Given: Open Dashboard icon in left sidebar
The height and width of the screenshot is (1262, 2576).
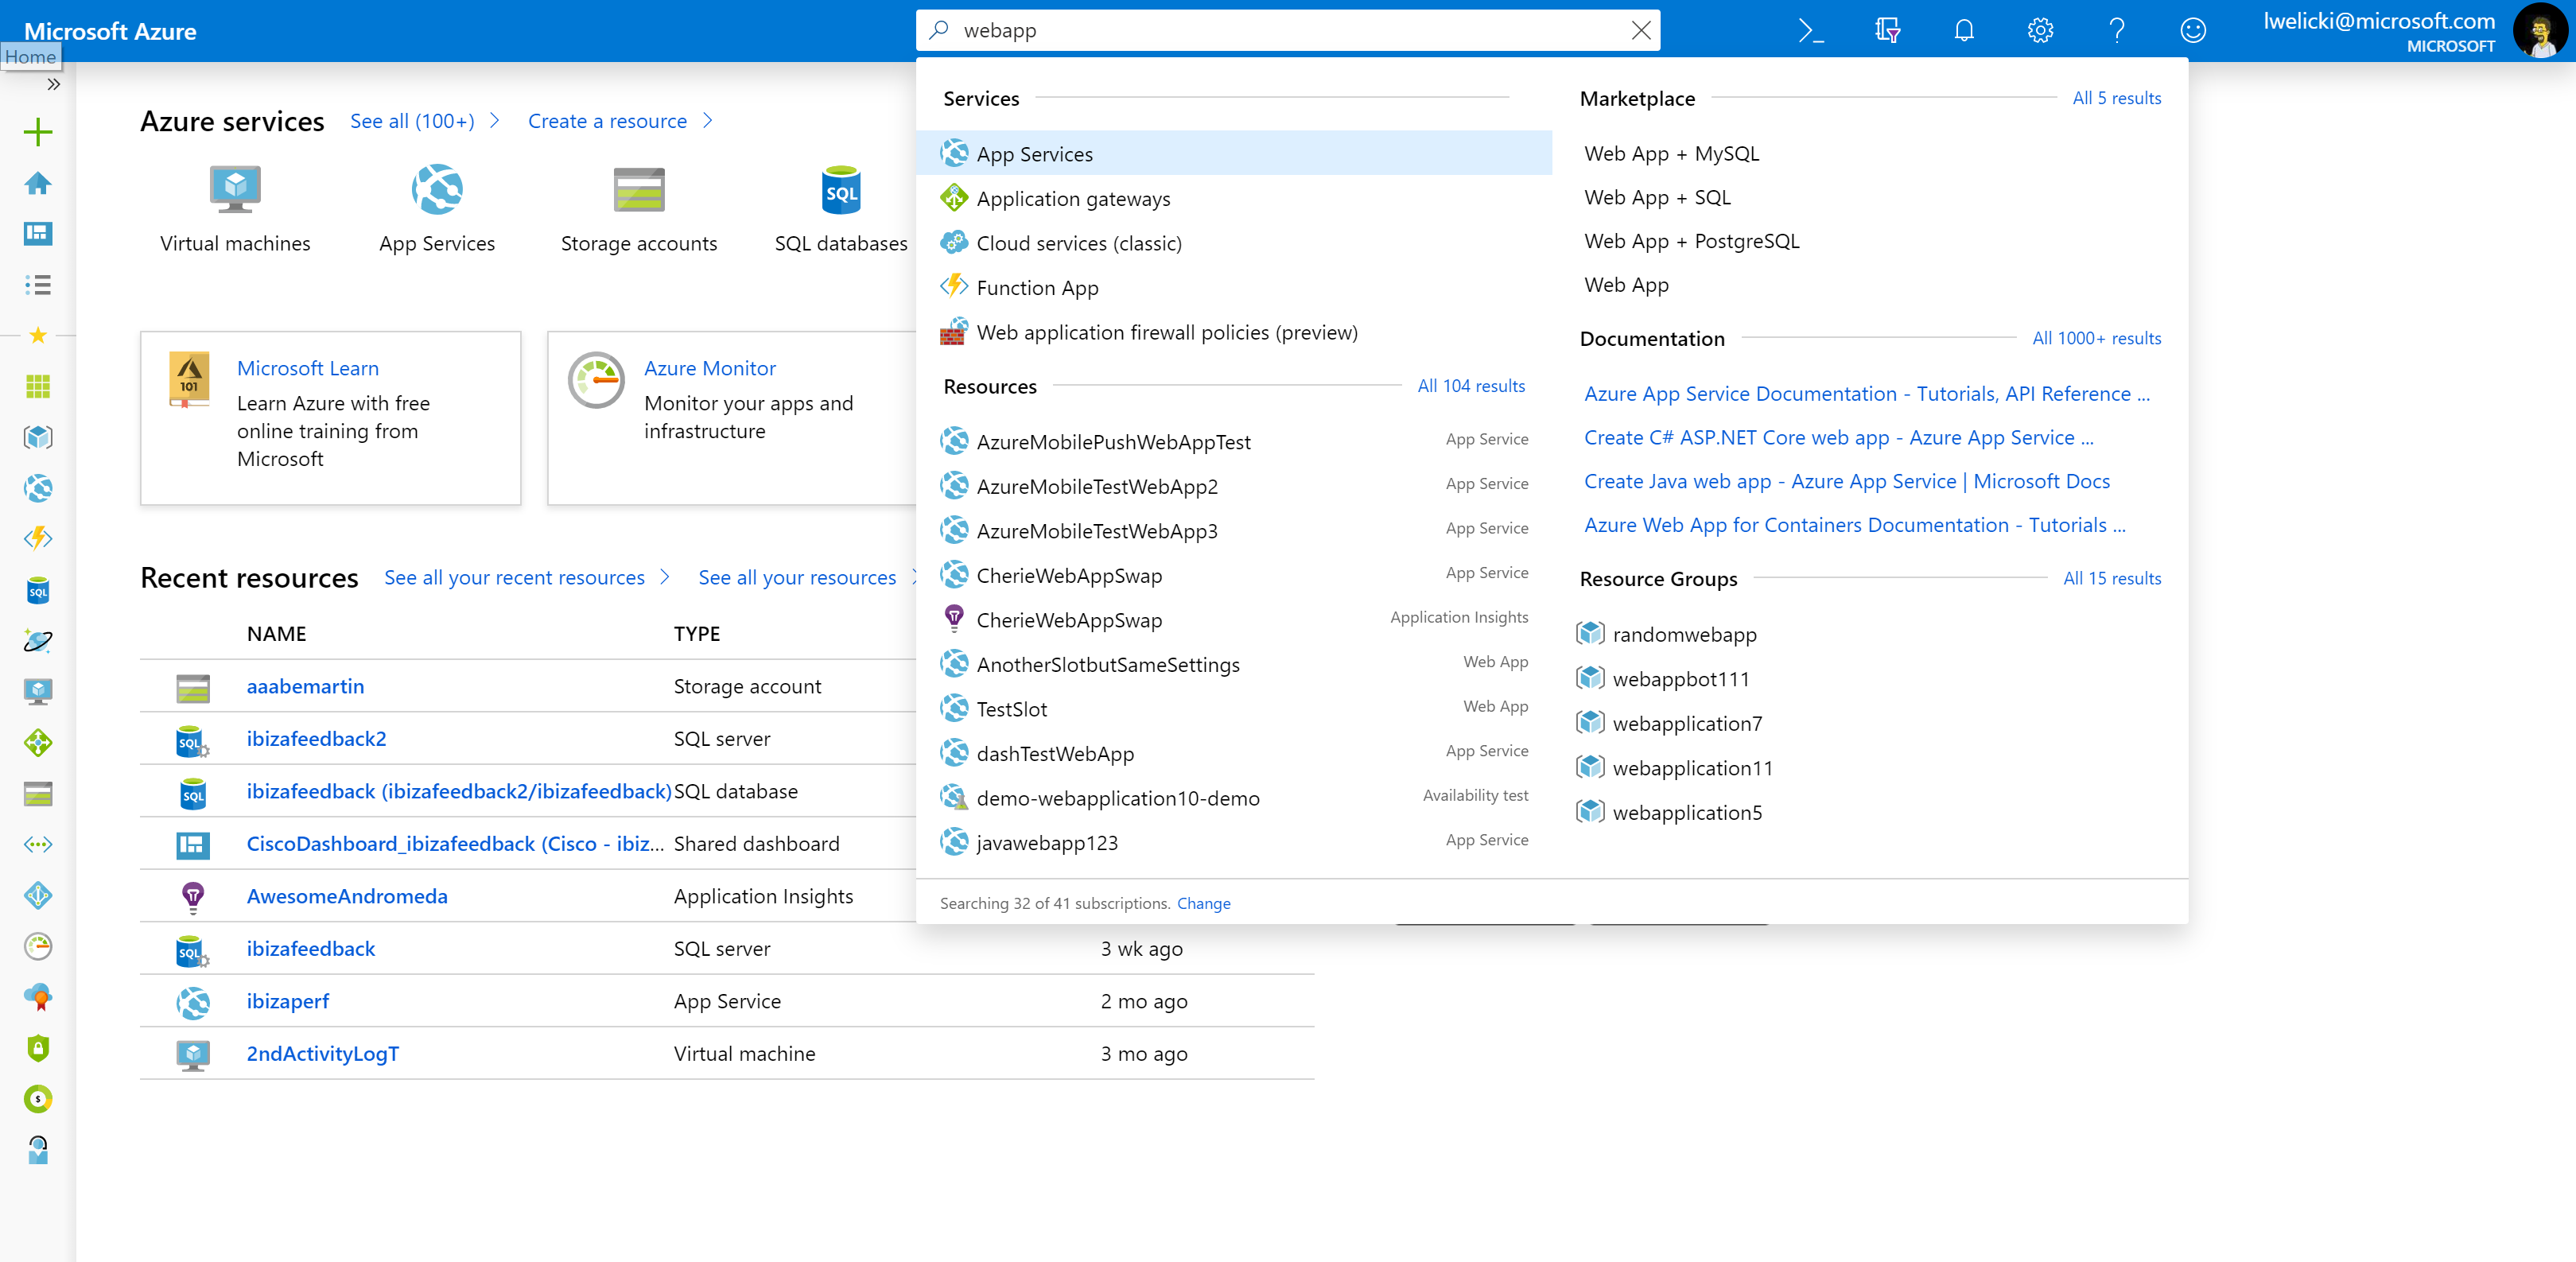Looking at the screenshot, I should click(38, 233).
